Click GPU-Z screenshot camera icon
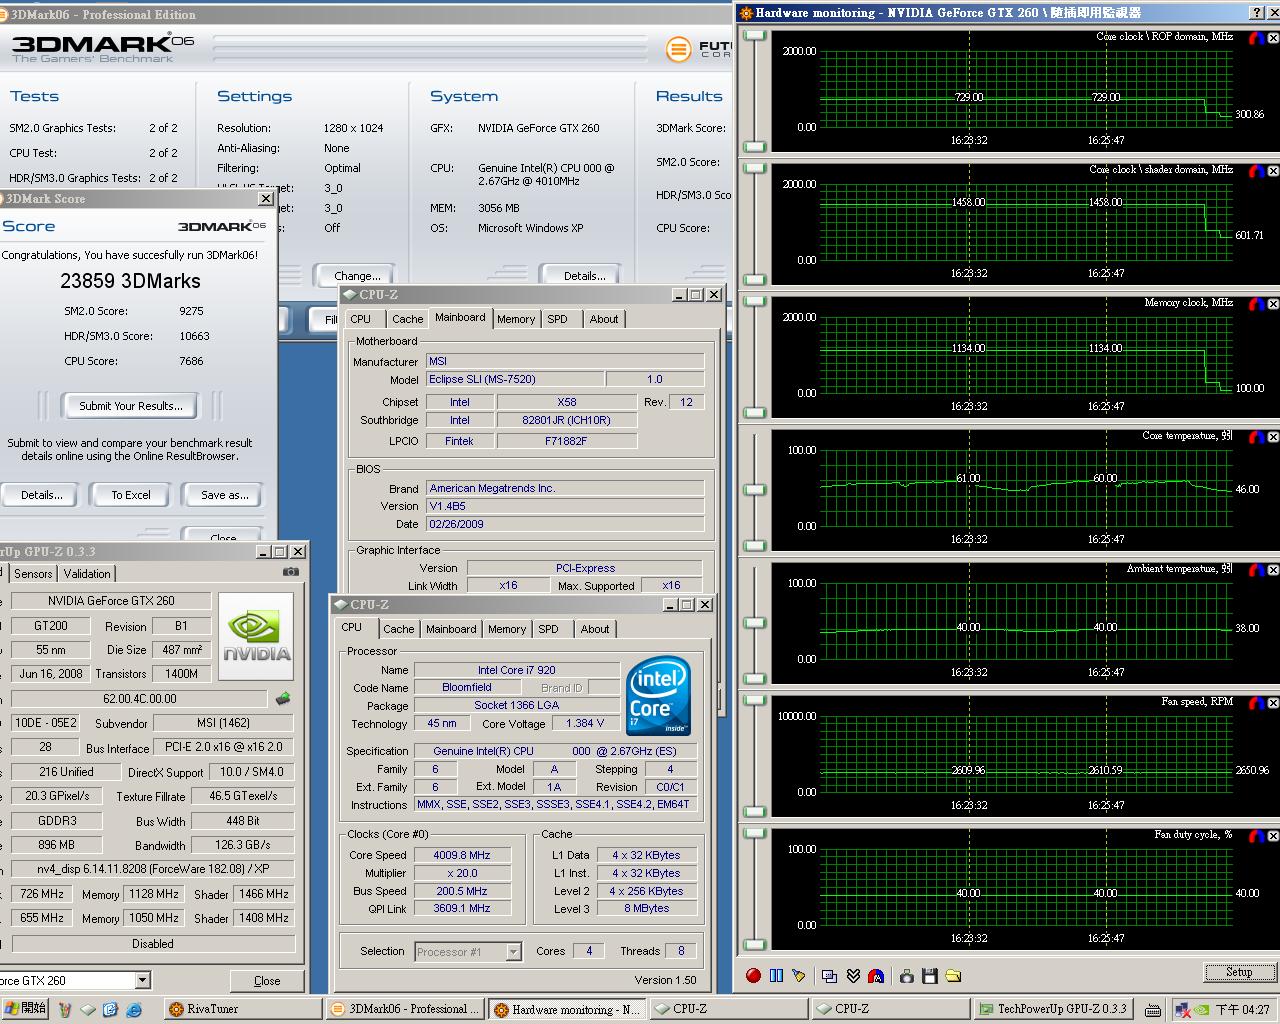Viewport: 1280px width, 1024px height. [290, 572]
